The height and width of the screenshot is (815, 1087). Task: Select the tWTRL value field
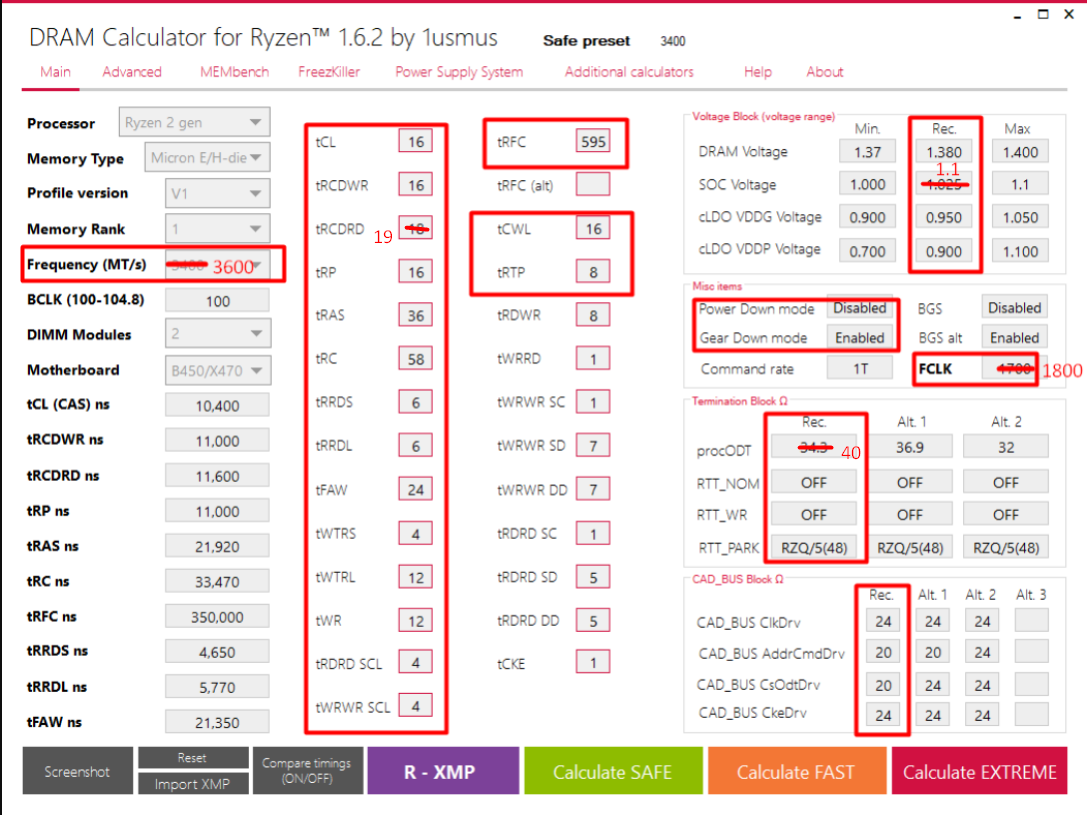415,577
